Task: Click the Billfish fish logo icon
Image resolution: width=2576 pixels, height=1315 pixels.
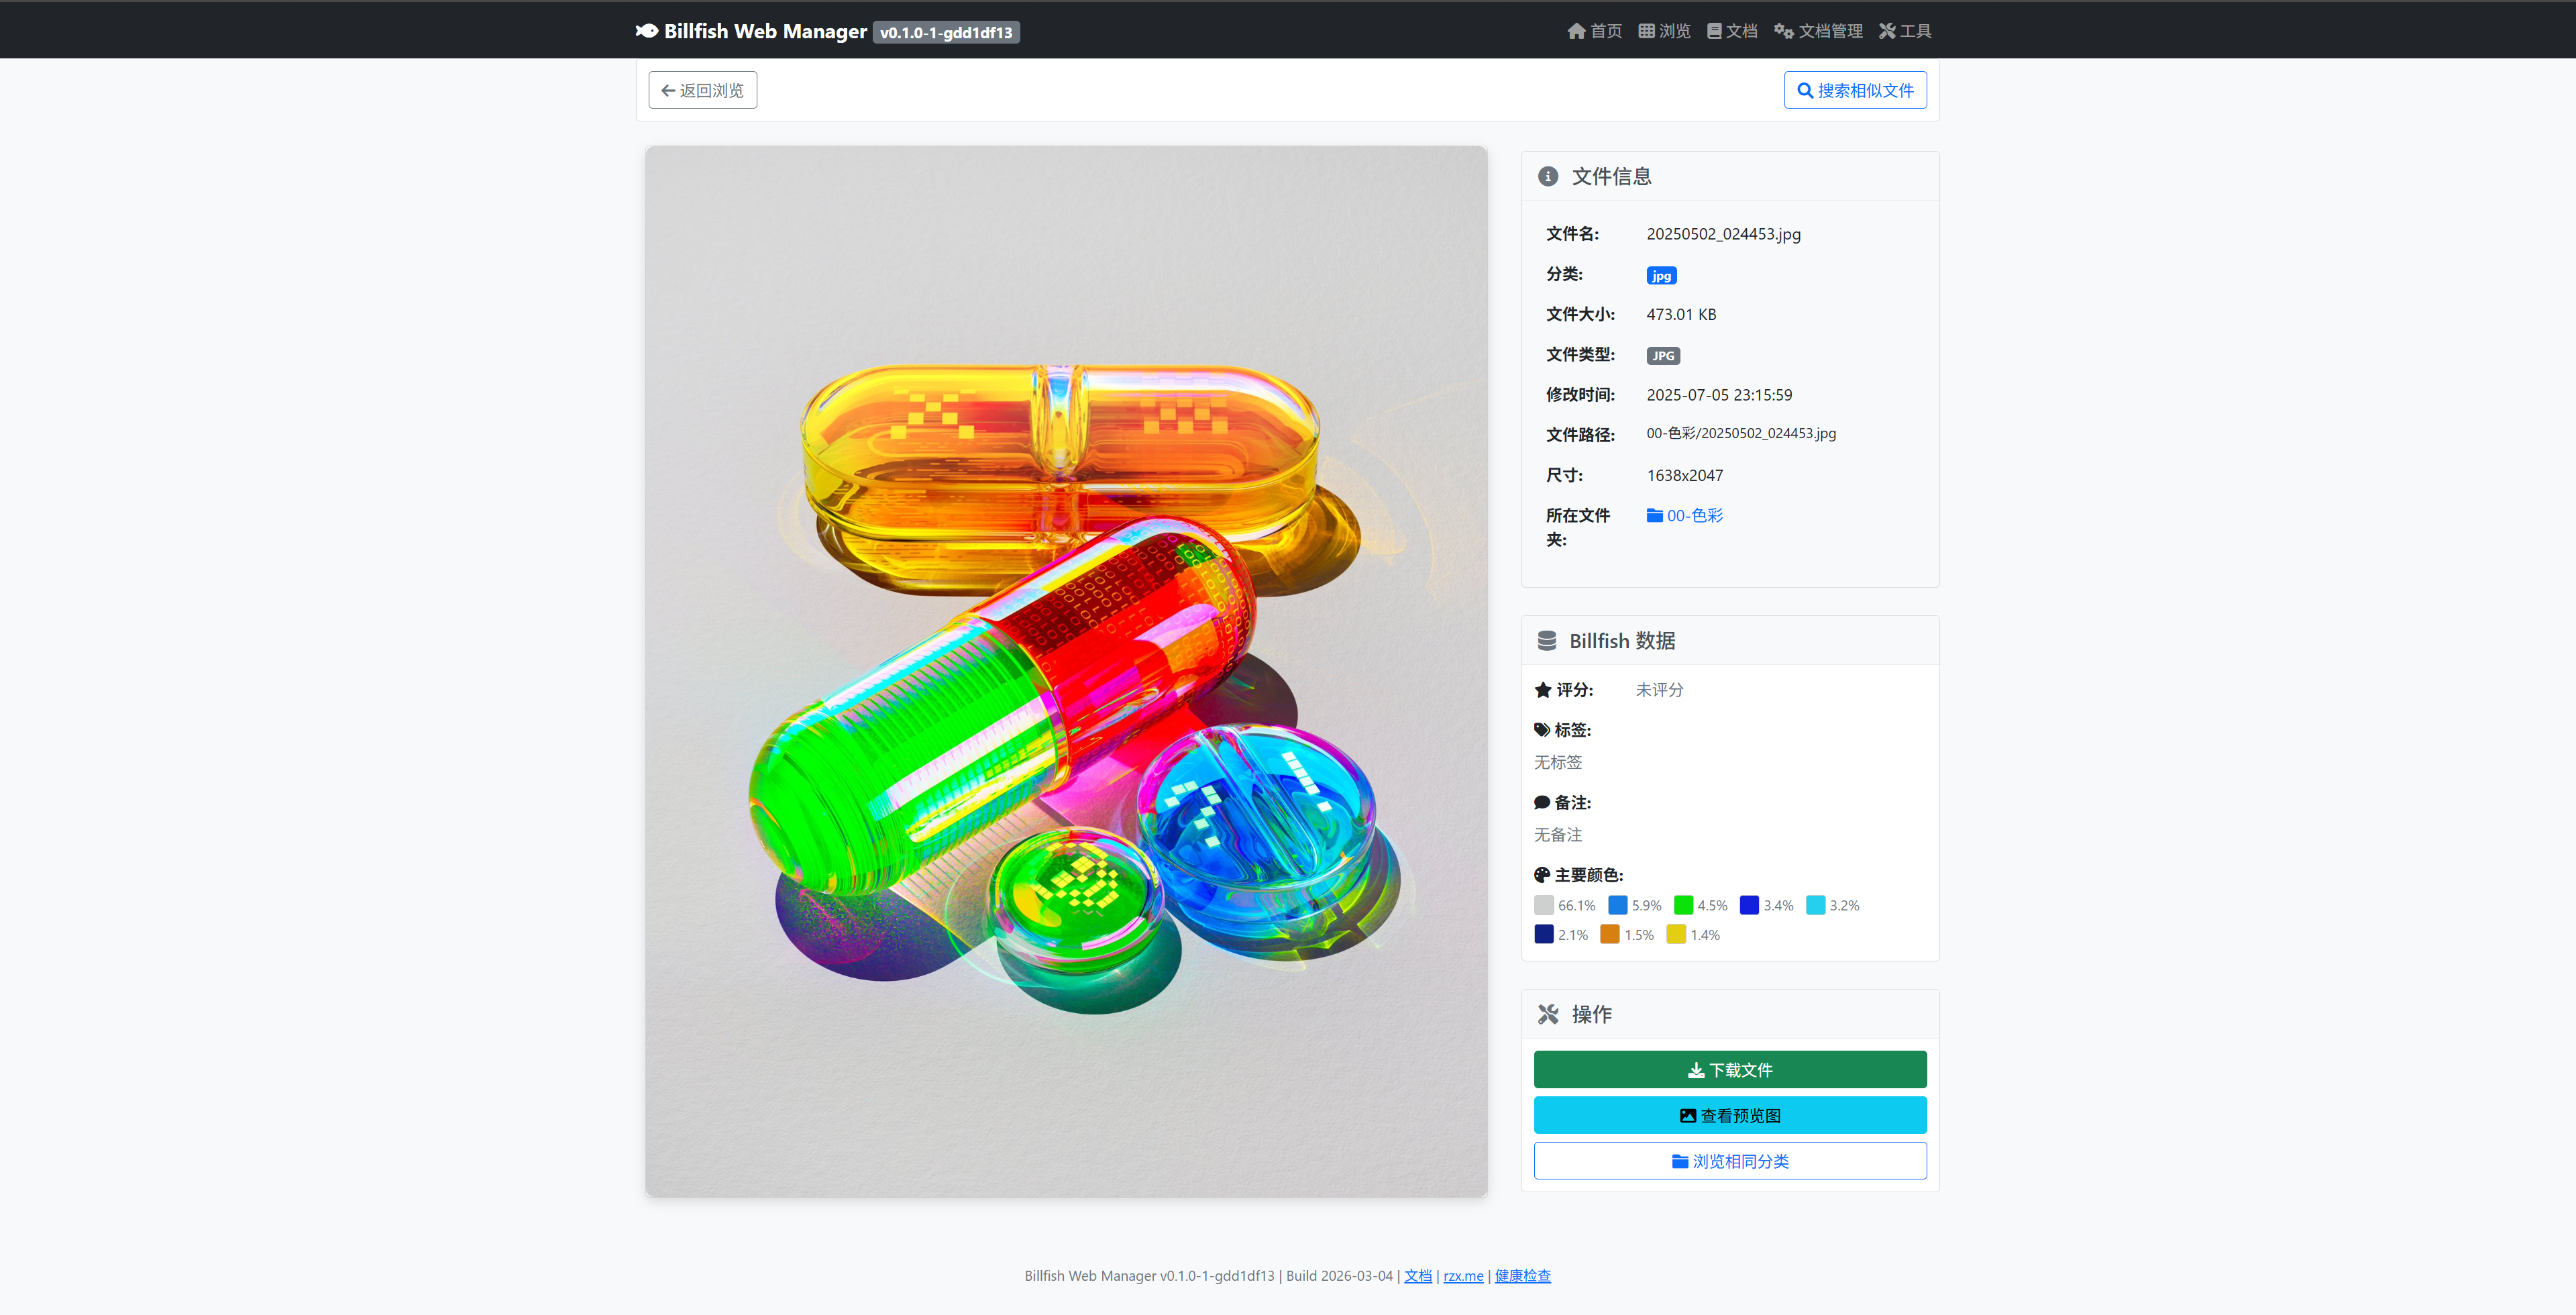Action: tap(646, 31)
